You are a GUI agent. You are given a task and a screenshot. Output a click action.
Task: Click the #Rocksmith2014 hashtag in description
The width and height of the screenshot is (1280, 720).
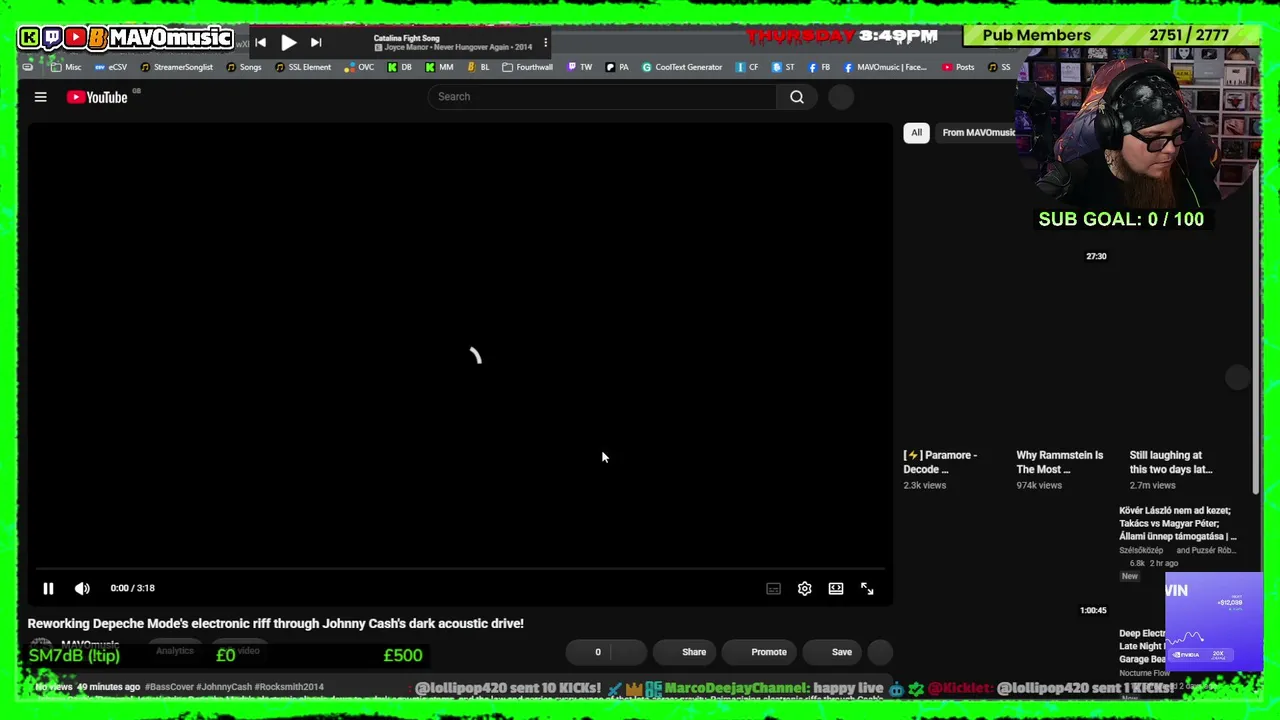tap(290, 687)
